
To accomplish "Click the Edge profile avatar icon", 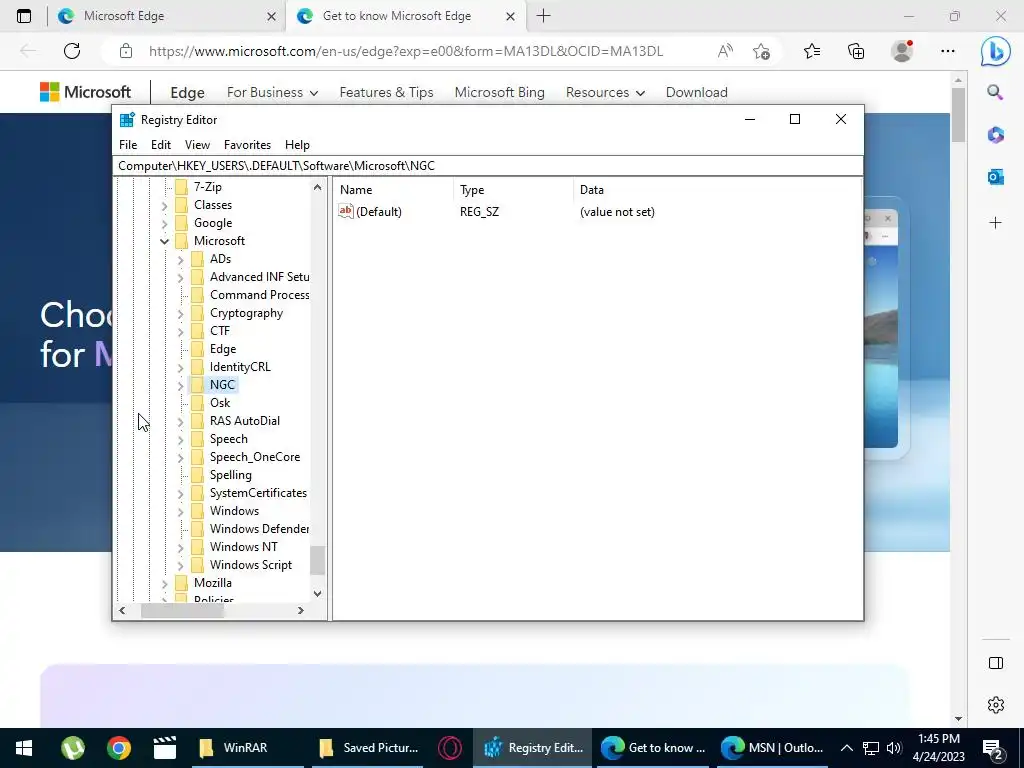I will point(902,51).
